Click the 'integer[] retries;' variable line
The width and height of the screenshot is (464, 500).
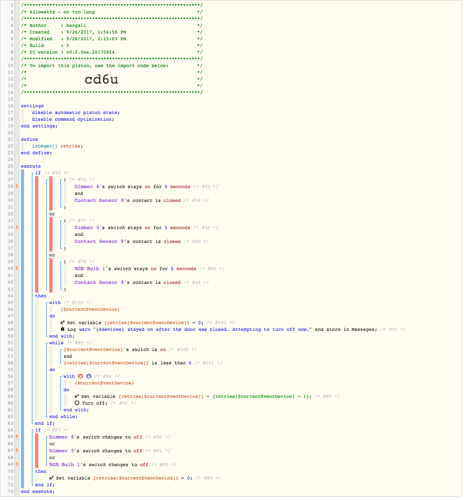[x=57, y=147]
